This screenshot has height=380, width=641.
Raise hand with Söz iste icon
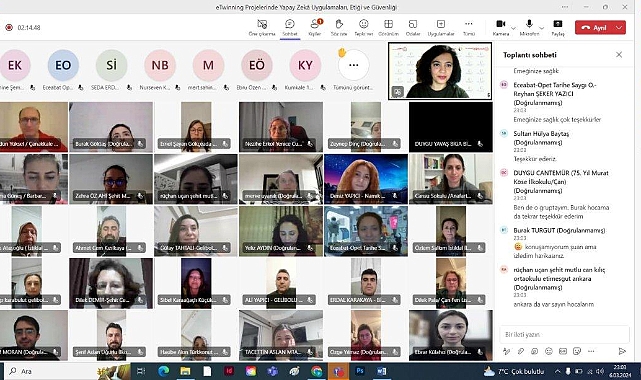click(x=339, y=27)
